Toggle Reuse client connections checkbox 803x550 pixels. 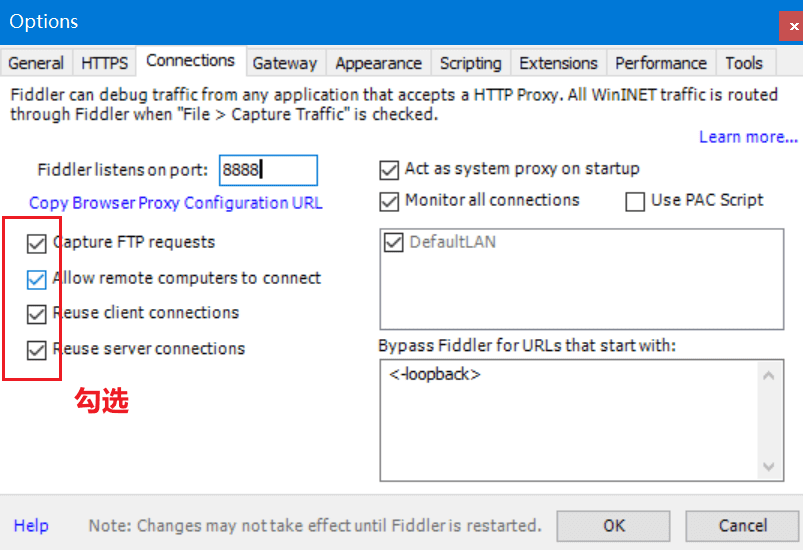pyautogui.click(x=37, y=313)
